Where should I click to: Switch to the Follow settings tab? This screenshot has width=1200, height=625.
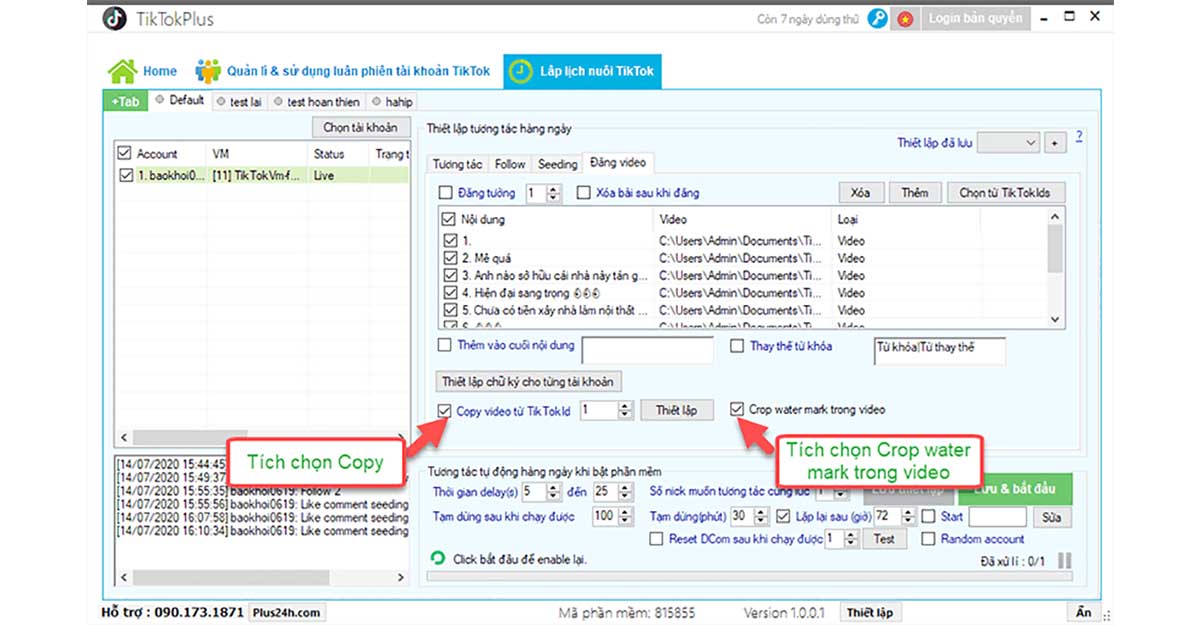click(510, 164)
